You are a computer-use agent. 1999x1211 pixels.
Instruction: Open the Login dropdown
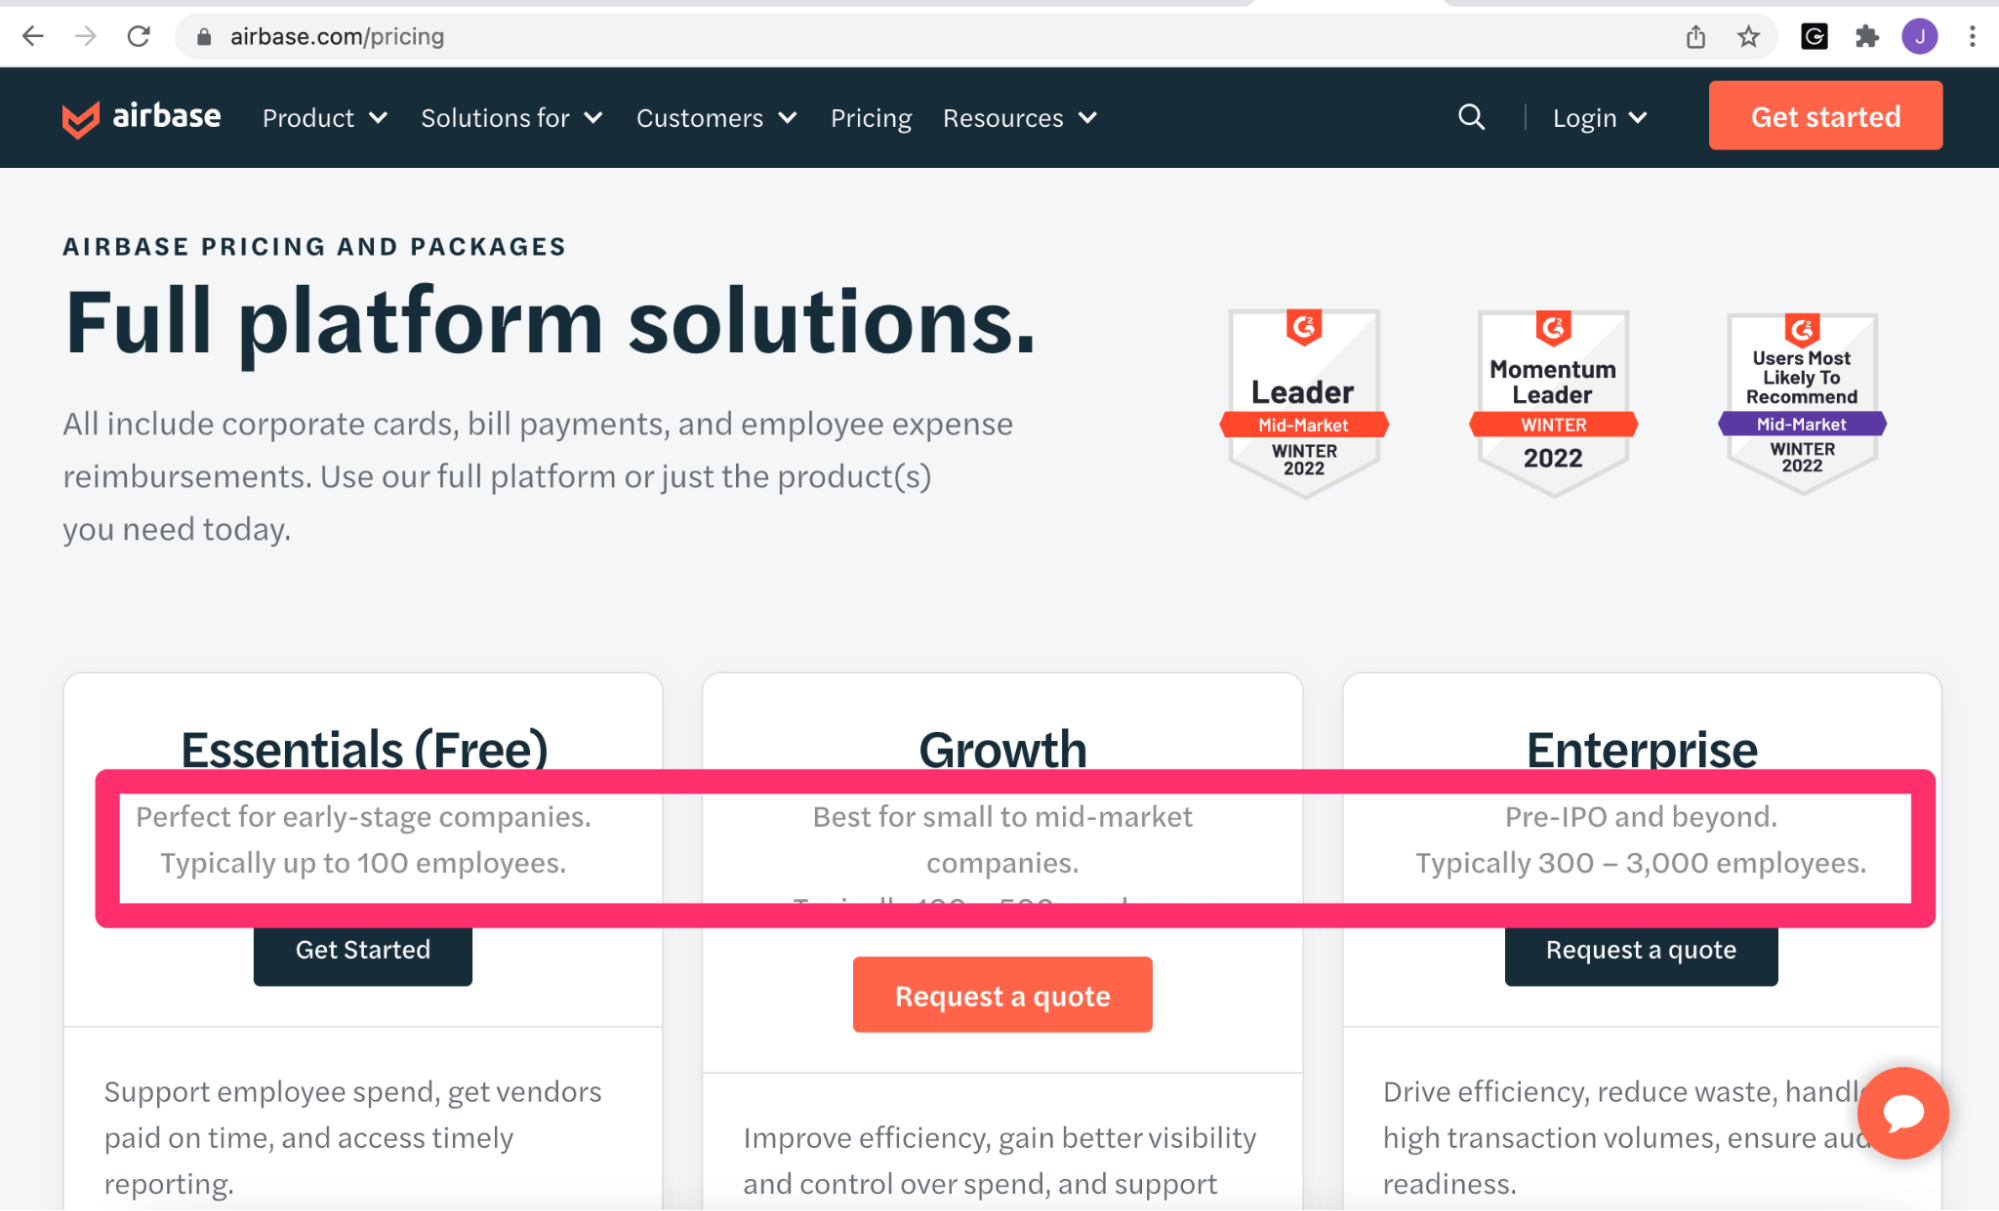pyautogui.click(x=1598, y=117)
